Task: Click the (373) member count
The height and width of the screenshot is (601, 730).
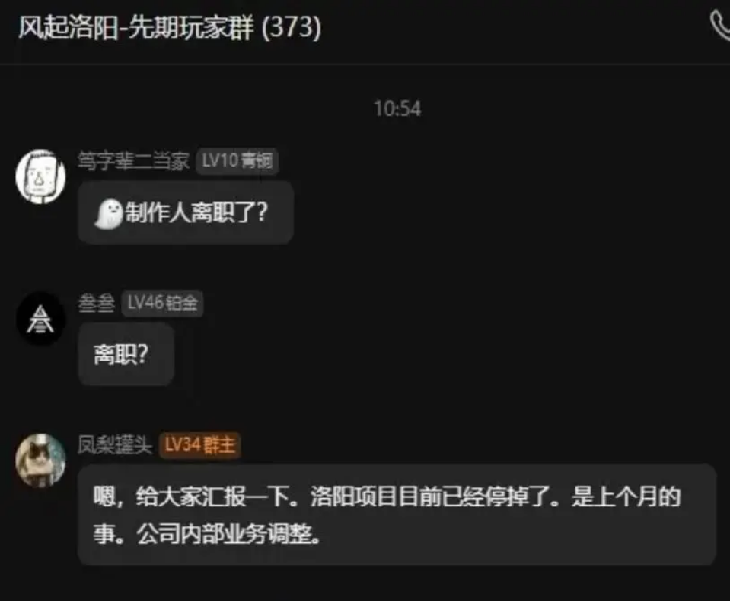Action: click(291, 27)
